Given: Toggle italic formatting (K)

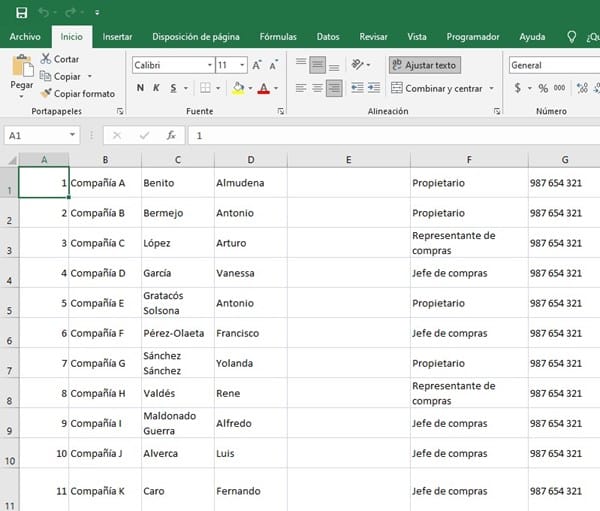Looking at the screenshot, I should click(157, 88).
